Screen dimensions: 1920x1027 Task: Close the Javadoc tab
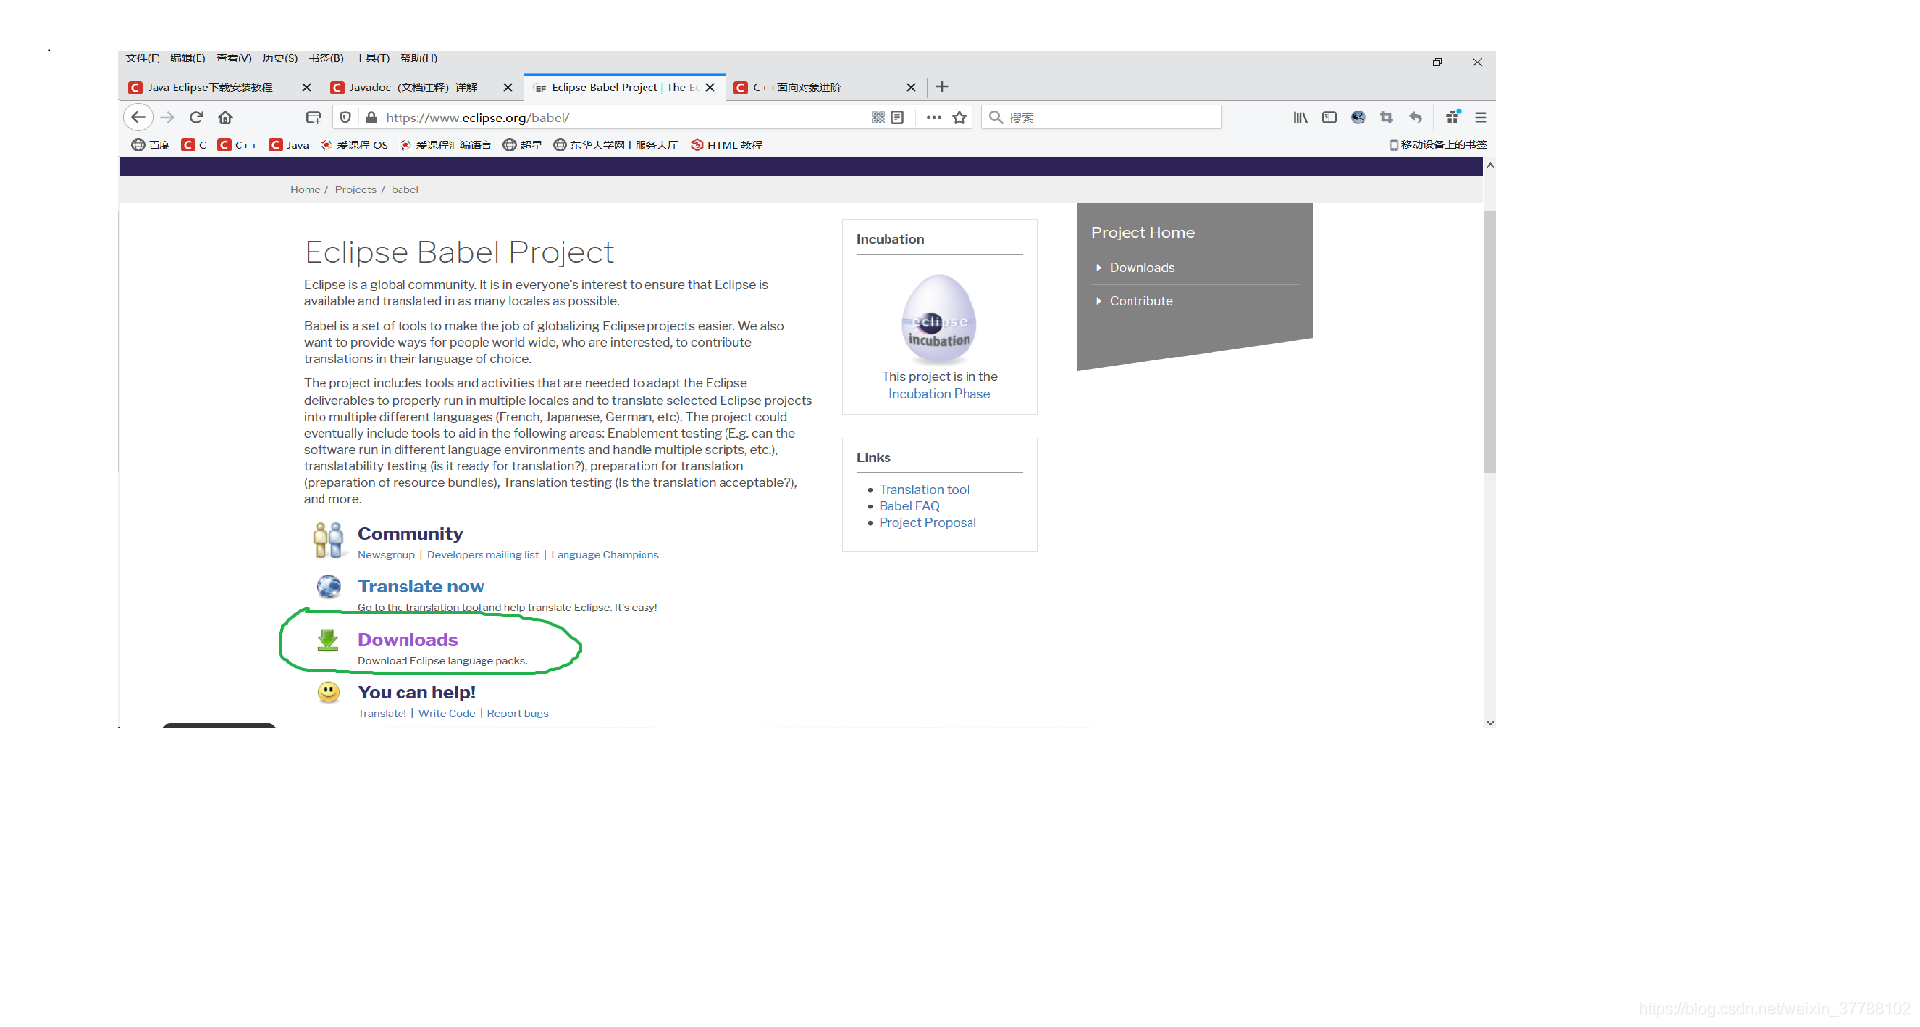(507, 88)
